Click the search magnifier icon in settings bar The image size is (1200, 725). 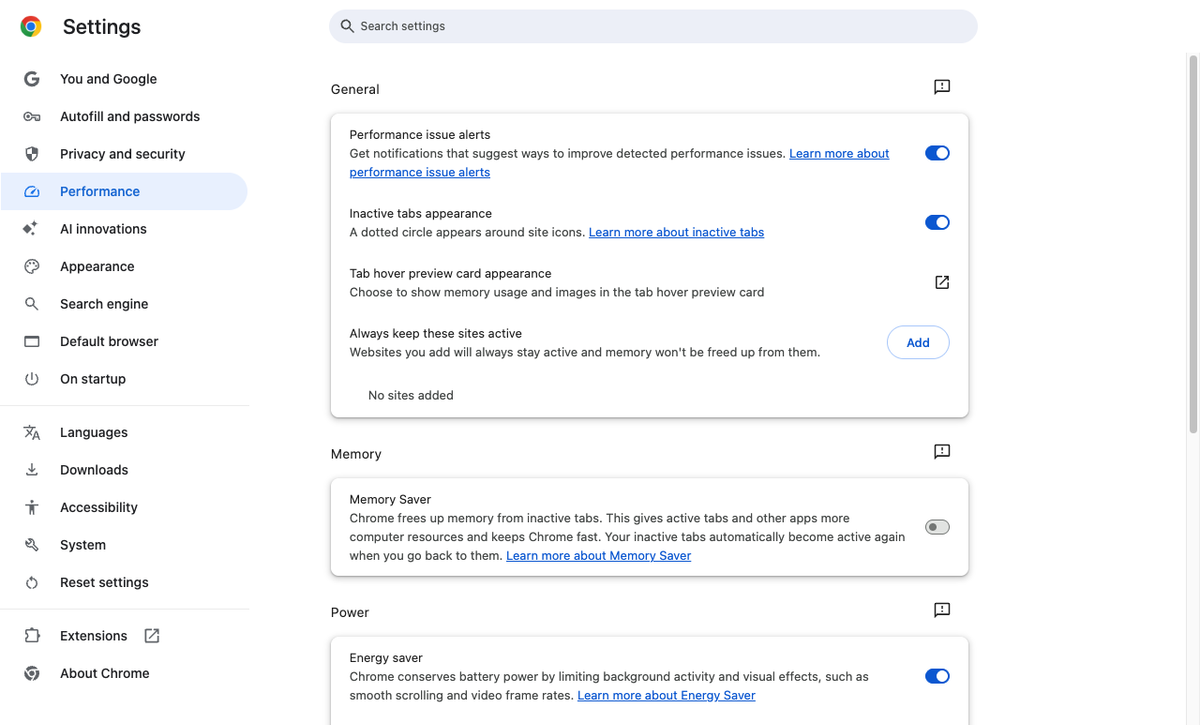347,26
